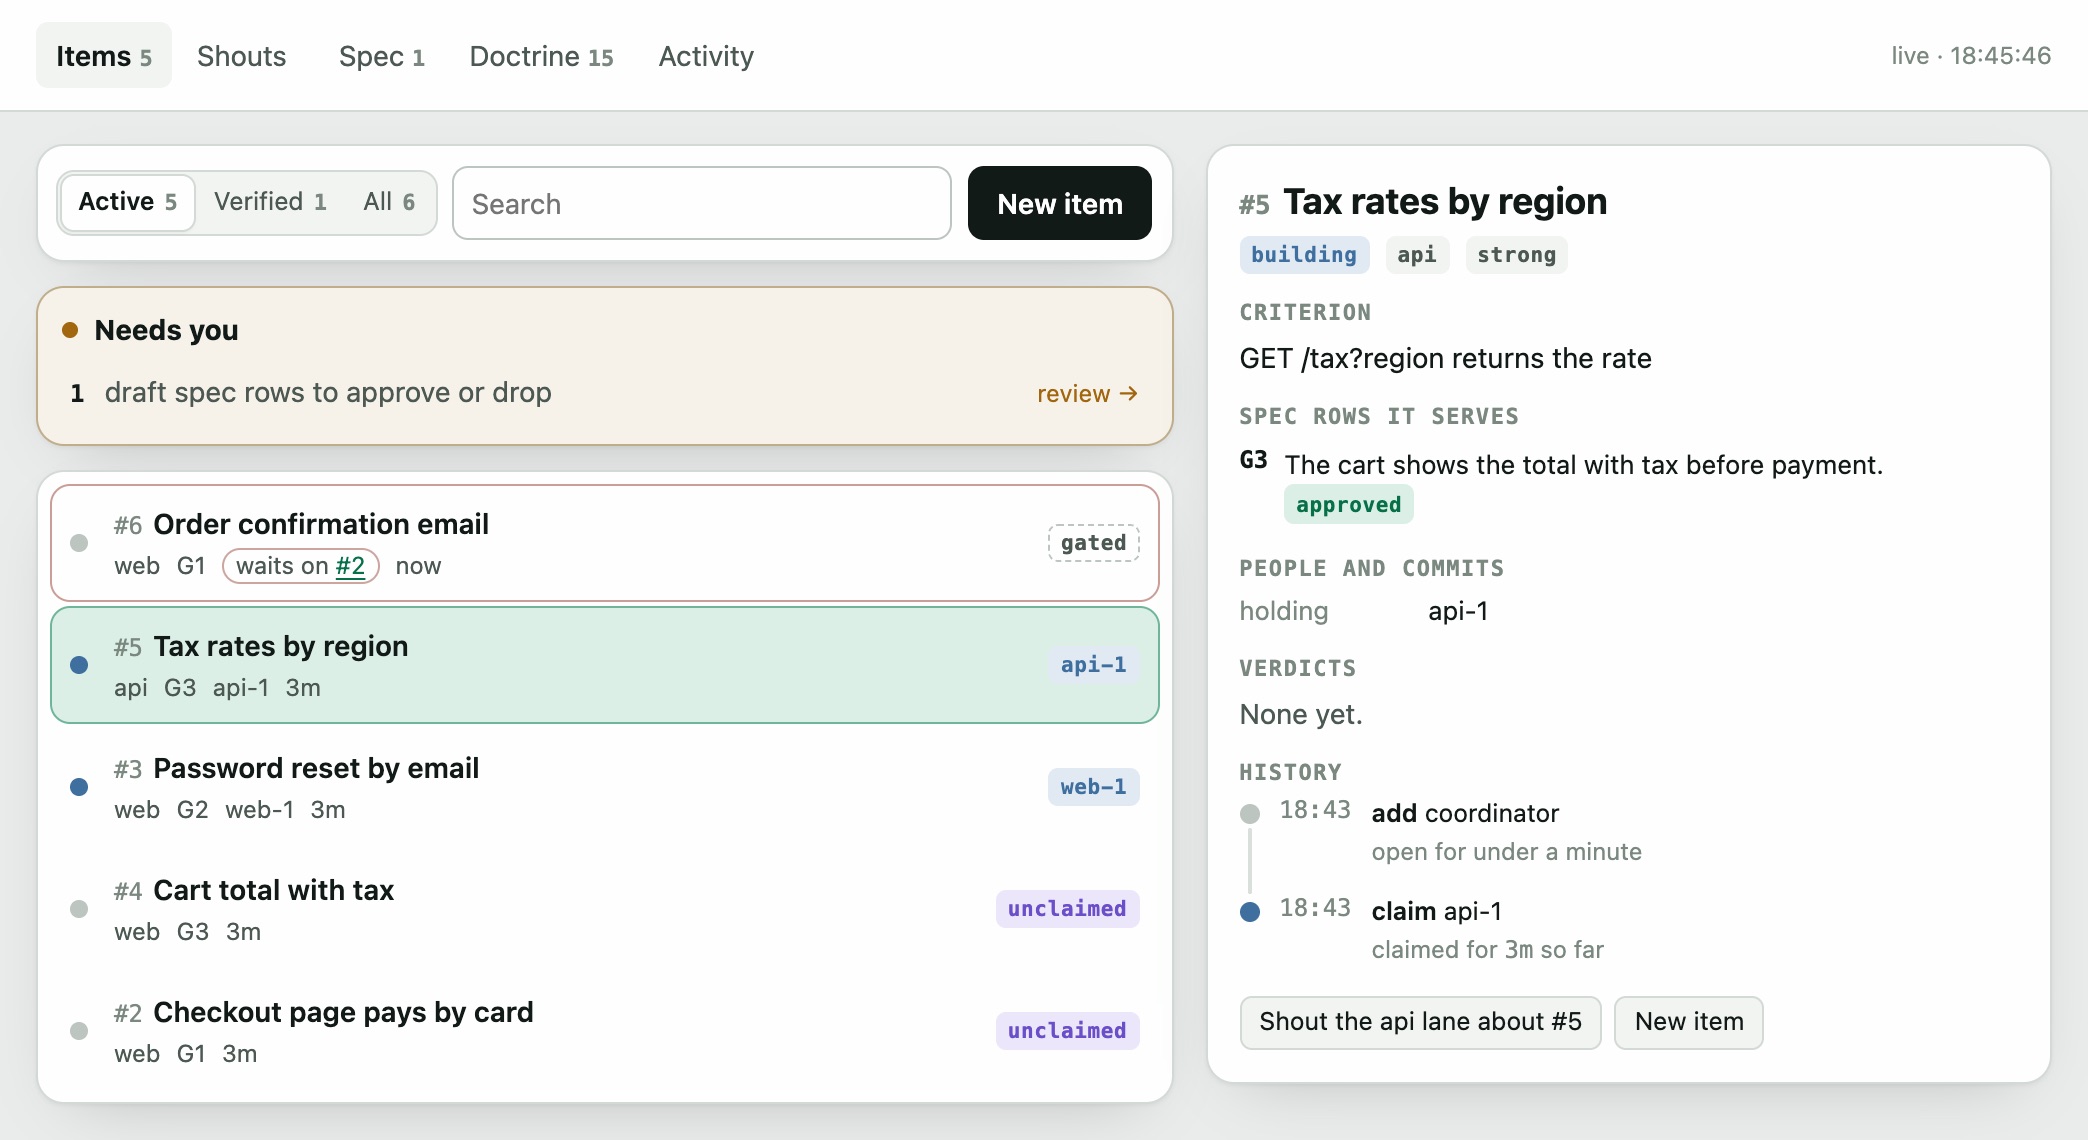2088x1140 pixels.
Task: Open item #3 Password reset by email
Action: coord(604,787)
